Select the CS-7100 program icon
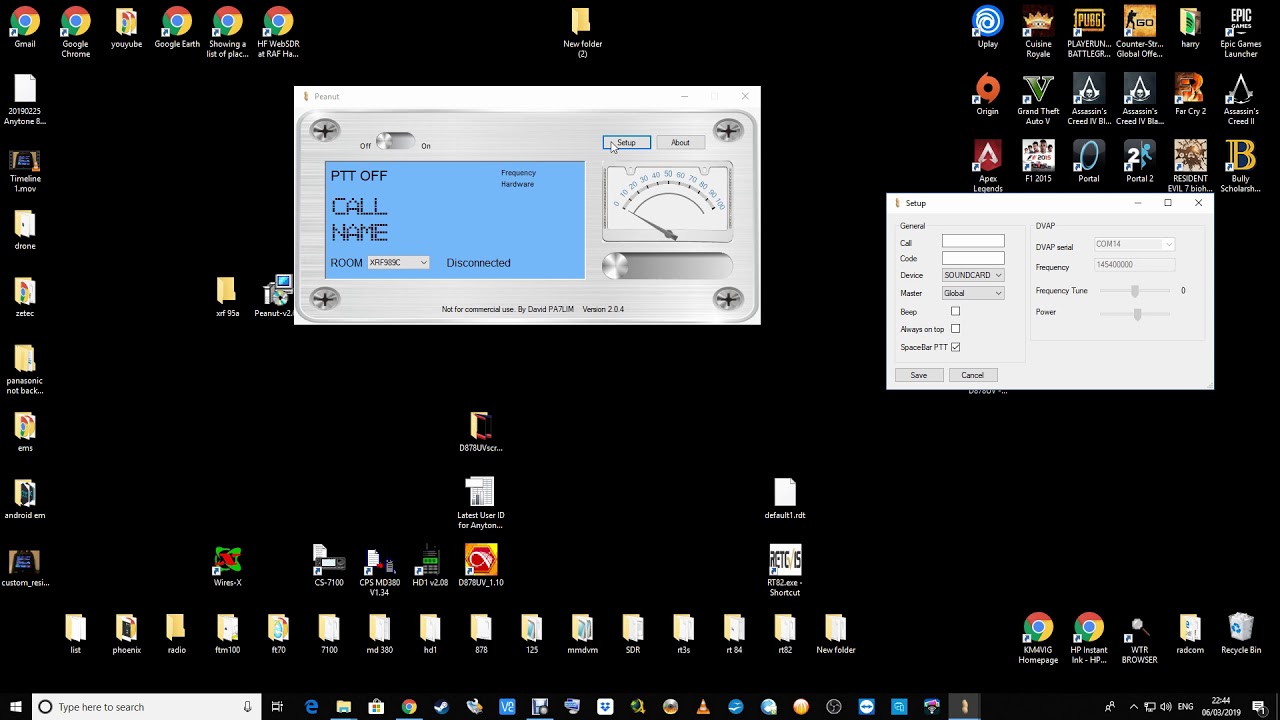 coord(329,566)
